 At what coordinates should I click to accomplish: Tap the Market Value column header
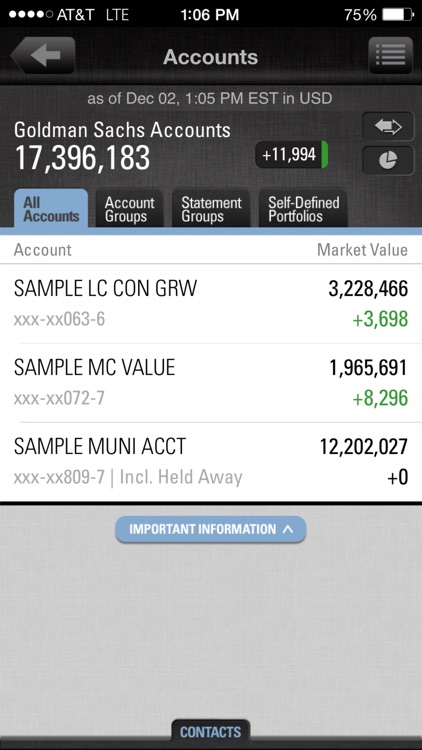pos(362,250)
